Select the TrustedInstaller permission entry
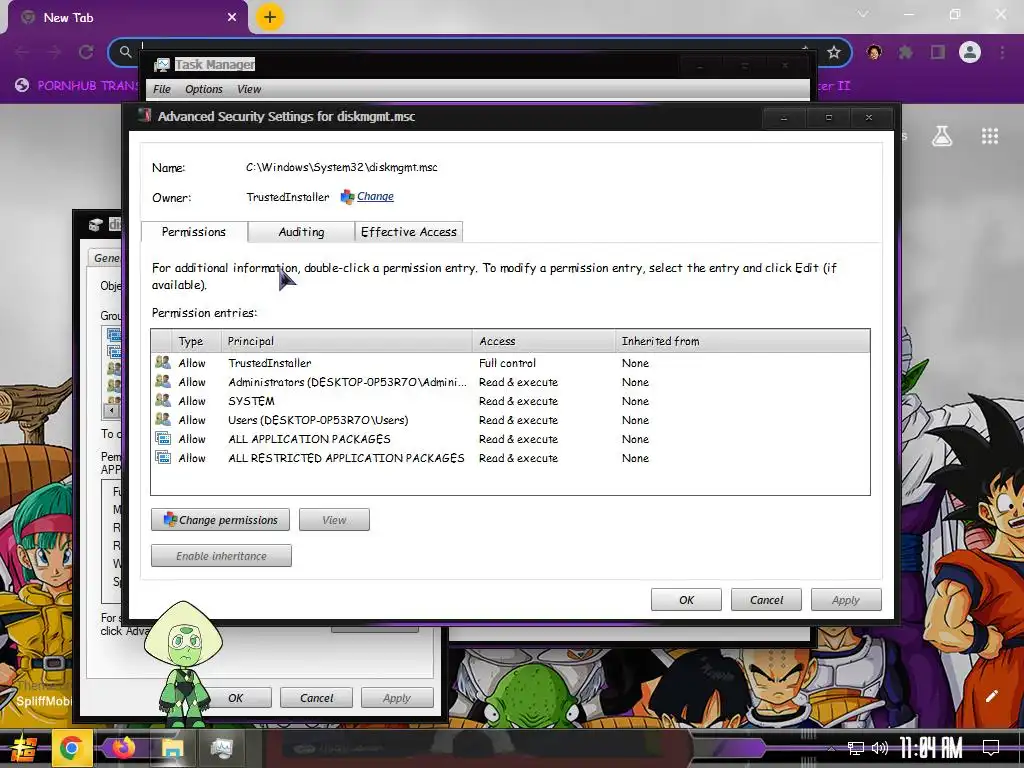This screenshot has height=768, width=1024. click(x=510, y=363)
